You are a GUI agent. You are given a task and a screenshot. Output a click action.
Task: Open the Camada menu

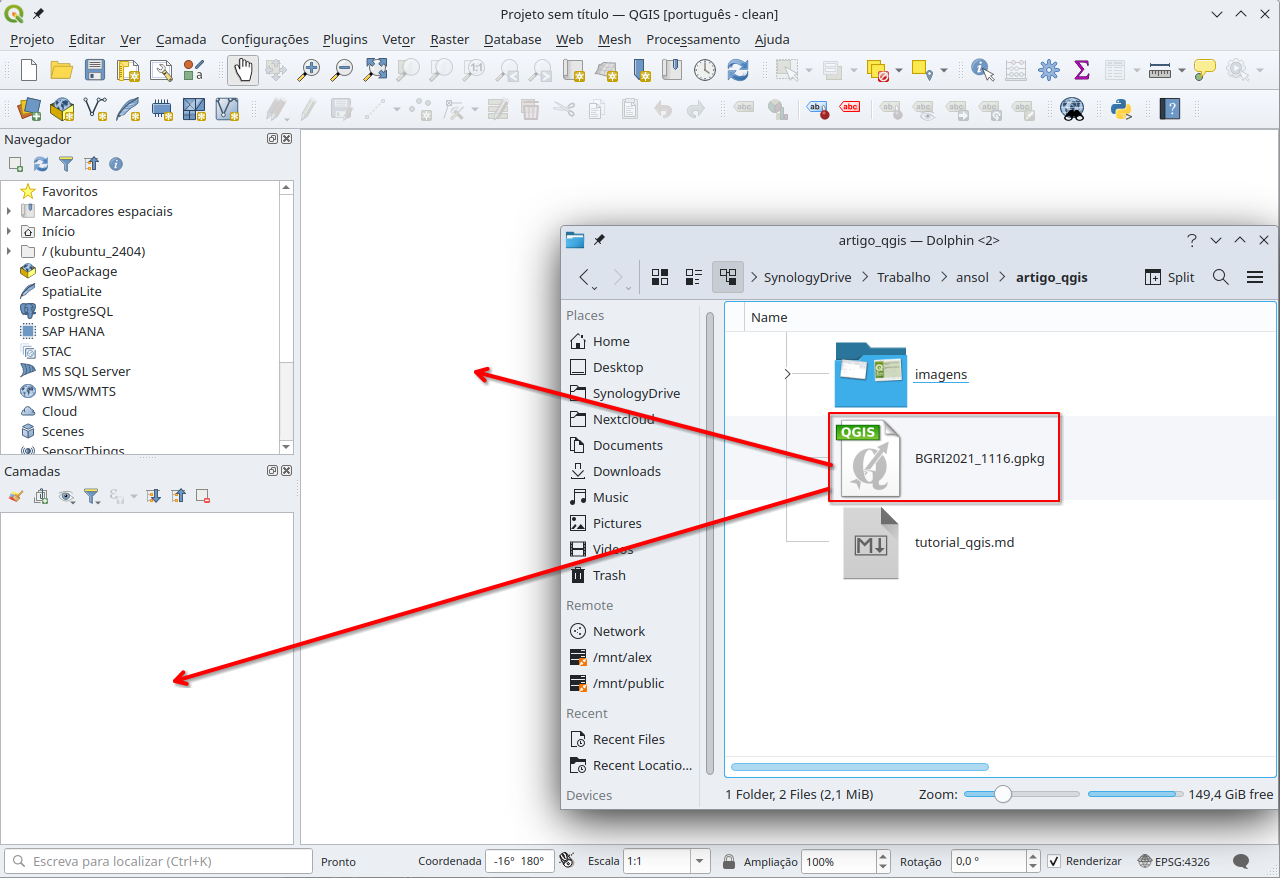181,39
